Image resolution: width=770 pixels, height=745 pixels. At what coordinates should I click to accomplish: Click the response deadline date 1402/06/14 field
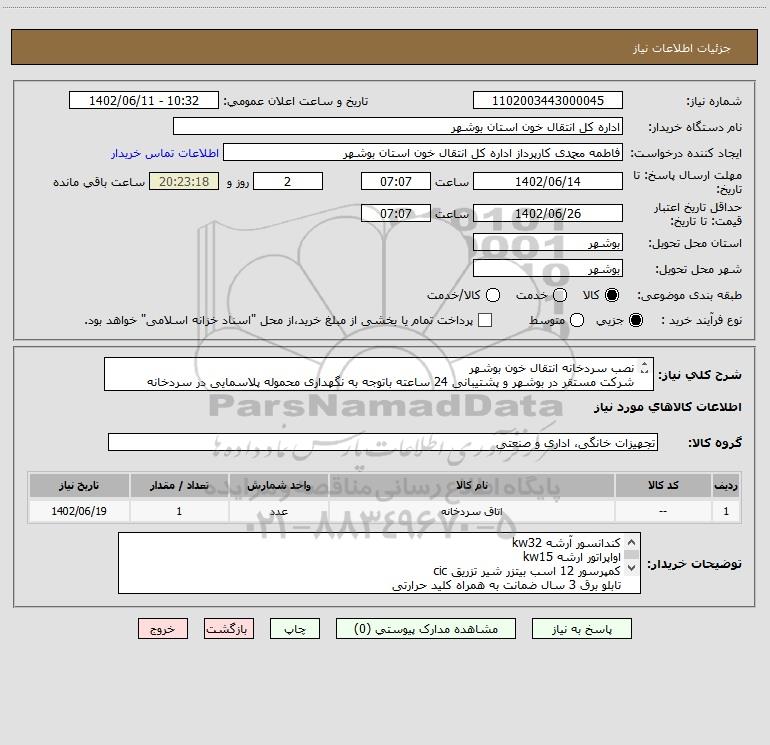tap(548, 181)
